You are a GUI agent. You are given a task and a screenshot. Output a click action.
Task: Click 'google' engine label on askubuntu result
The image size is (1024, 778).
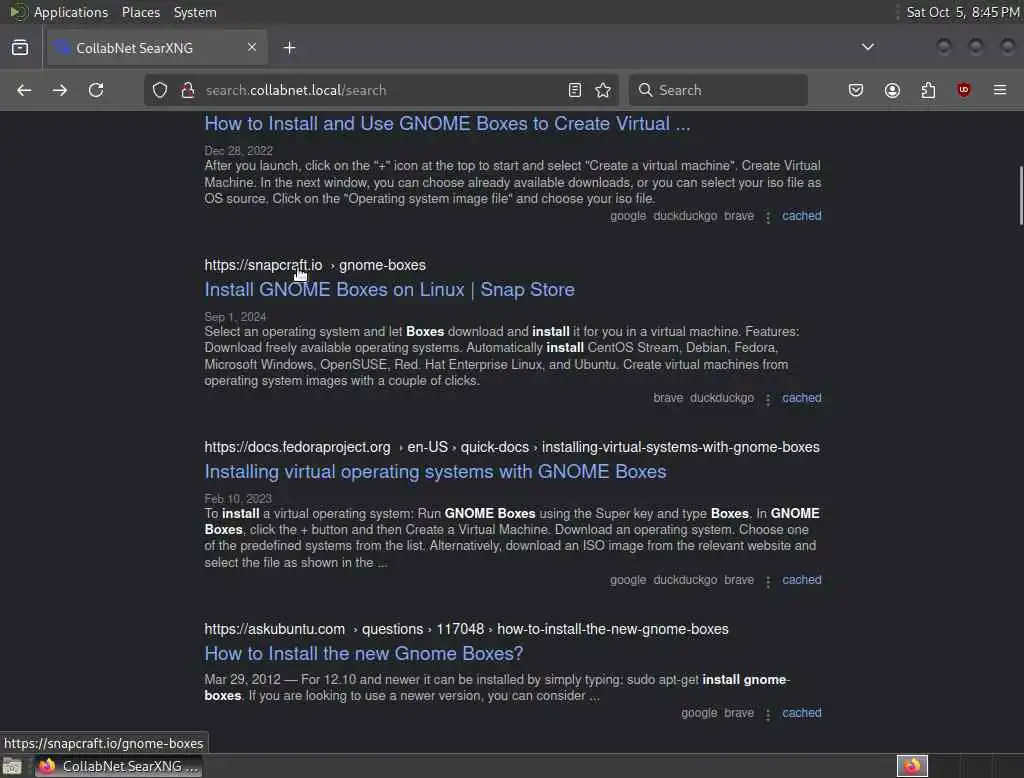(x=699, y=713)
